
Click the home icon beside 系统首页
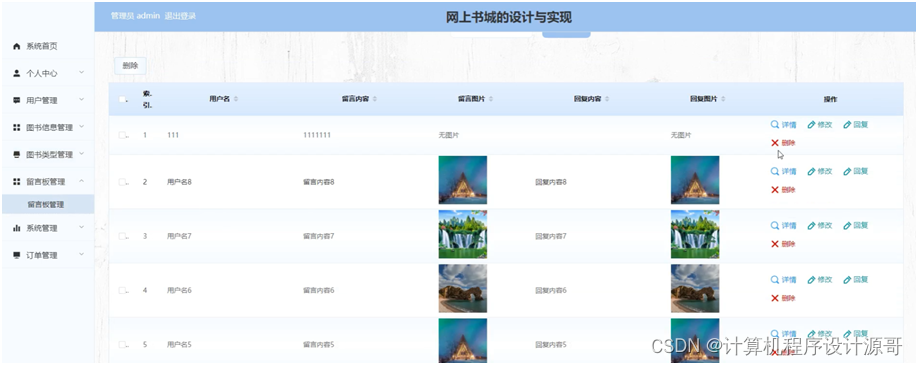(16, 46)
